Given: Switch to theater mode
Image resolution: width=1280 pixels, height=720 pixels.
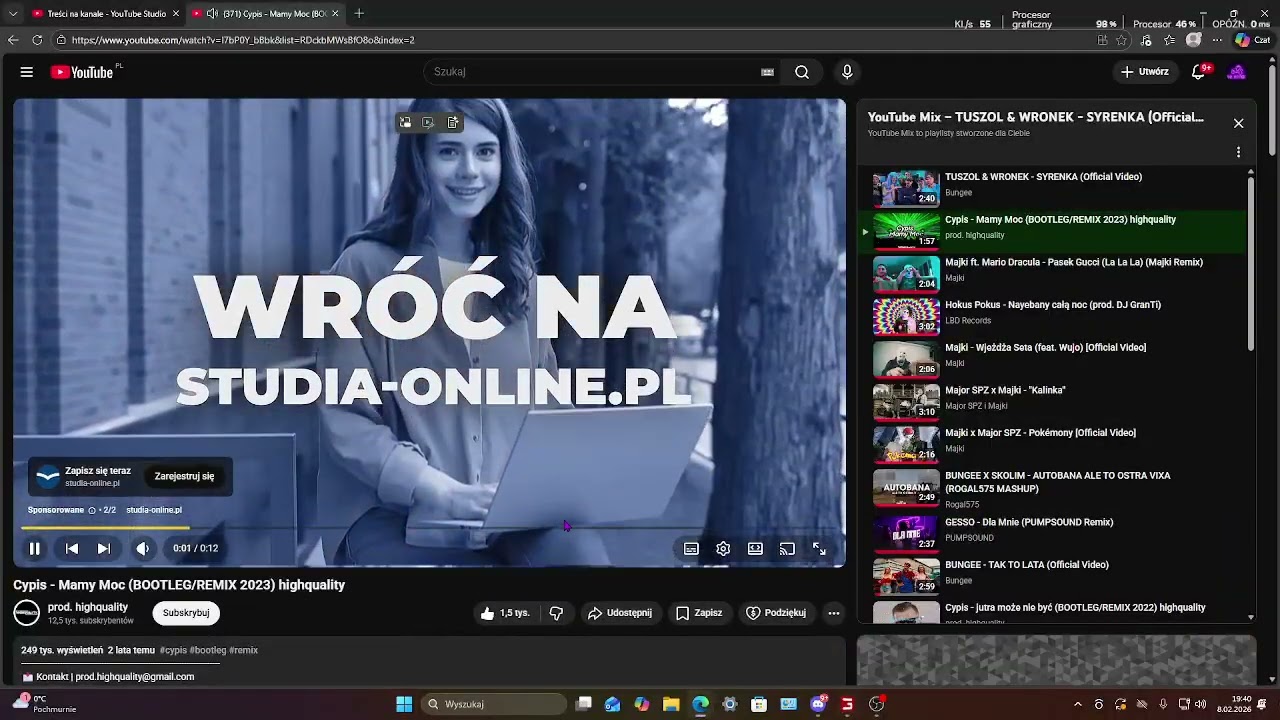Looking at the screenshot, I should [x=755, y=548].
